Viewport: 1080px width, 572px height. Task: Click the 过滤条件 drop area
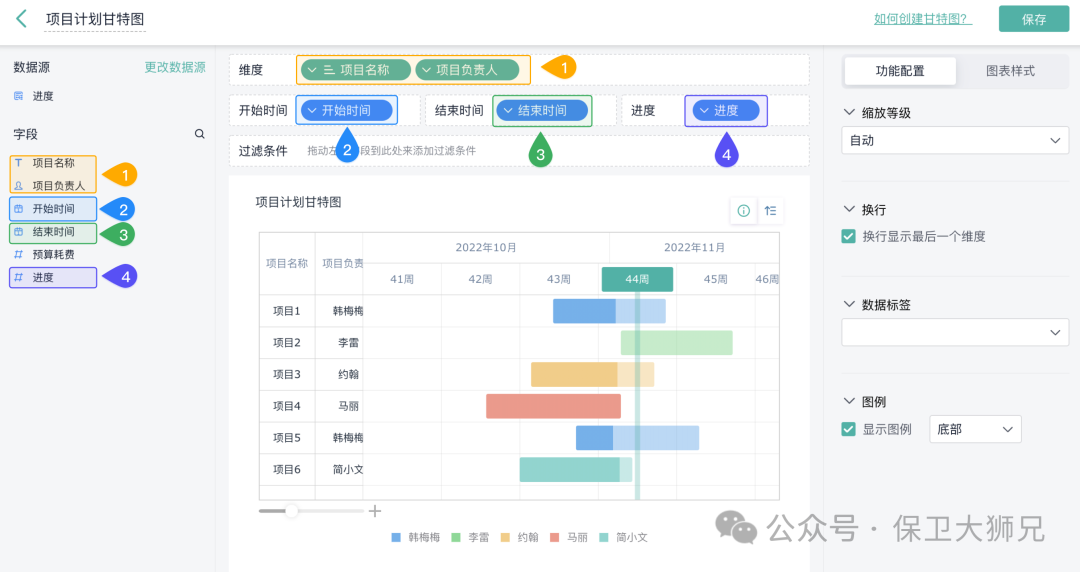[x=519, y=151]
